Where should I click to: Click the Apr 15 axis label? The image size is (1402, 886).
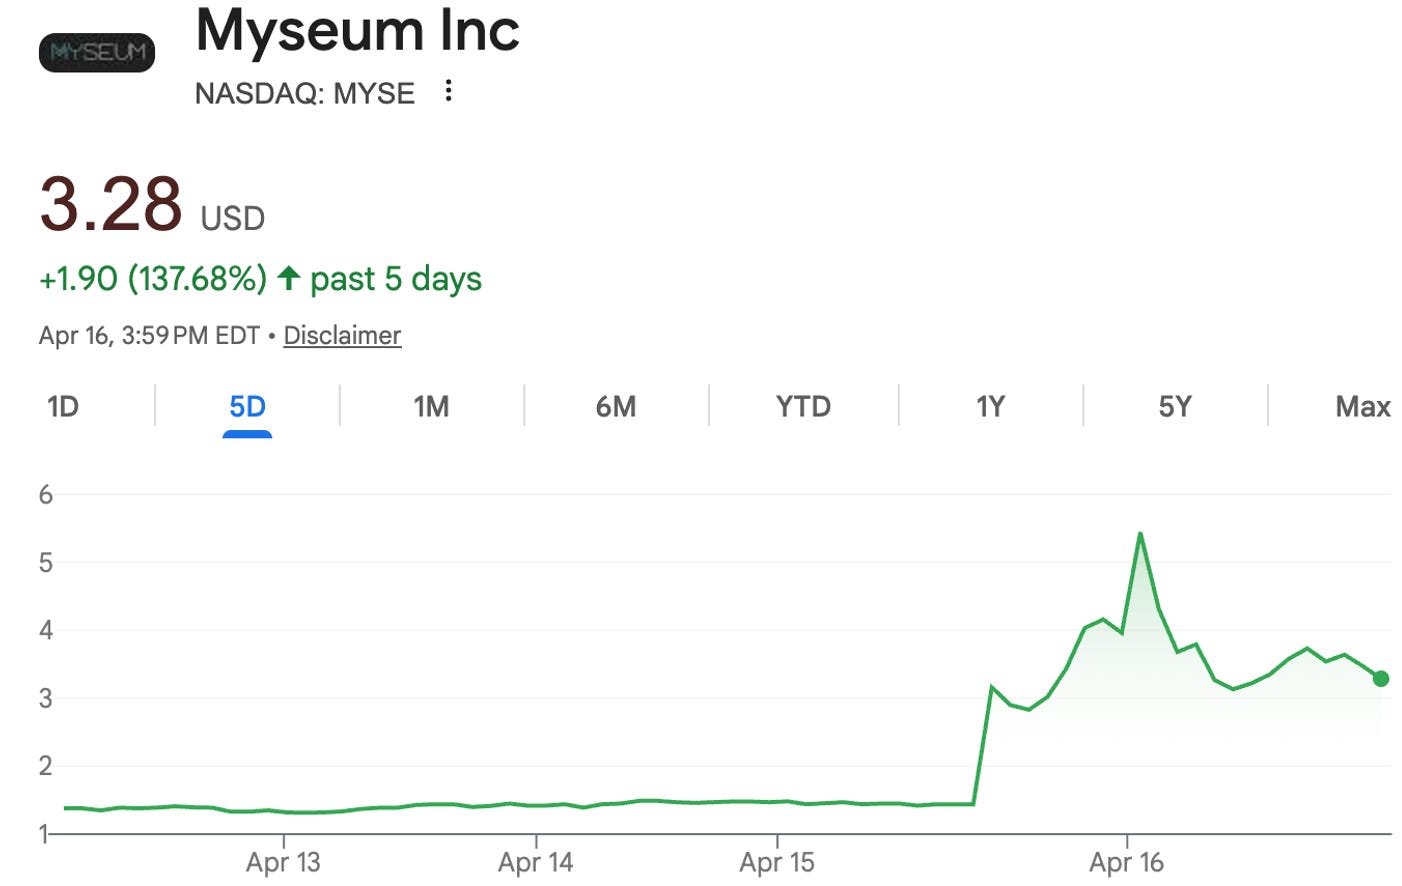(777, 862)
